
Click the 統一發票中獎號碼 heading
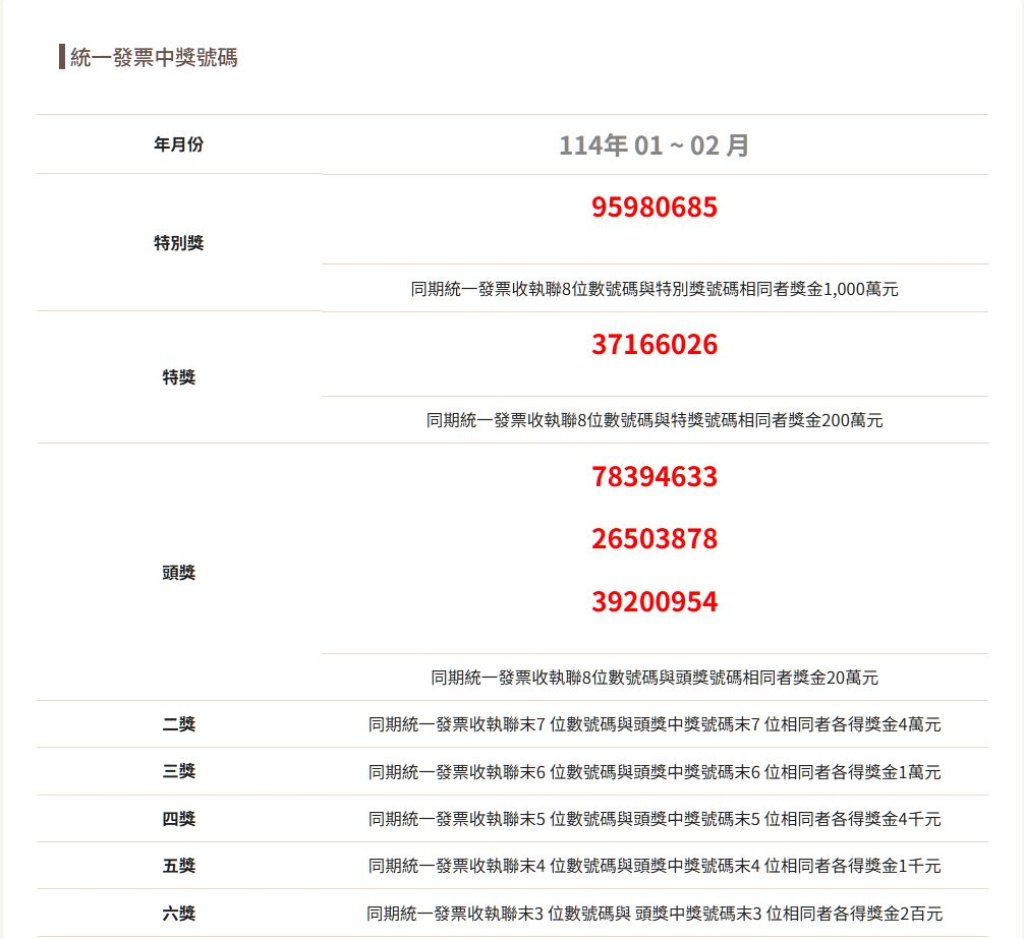point(153,57)
